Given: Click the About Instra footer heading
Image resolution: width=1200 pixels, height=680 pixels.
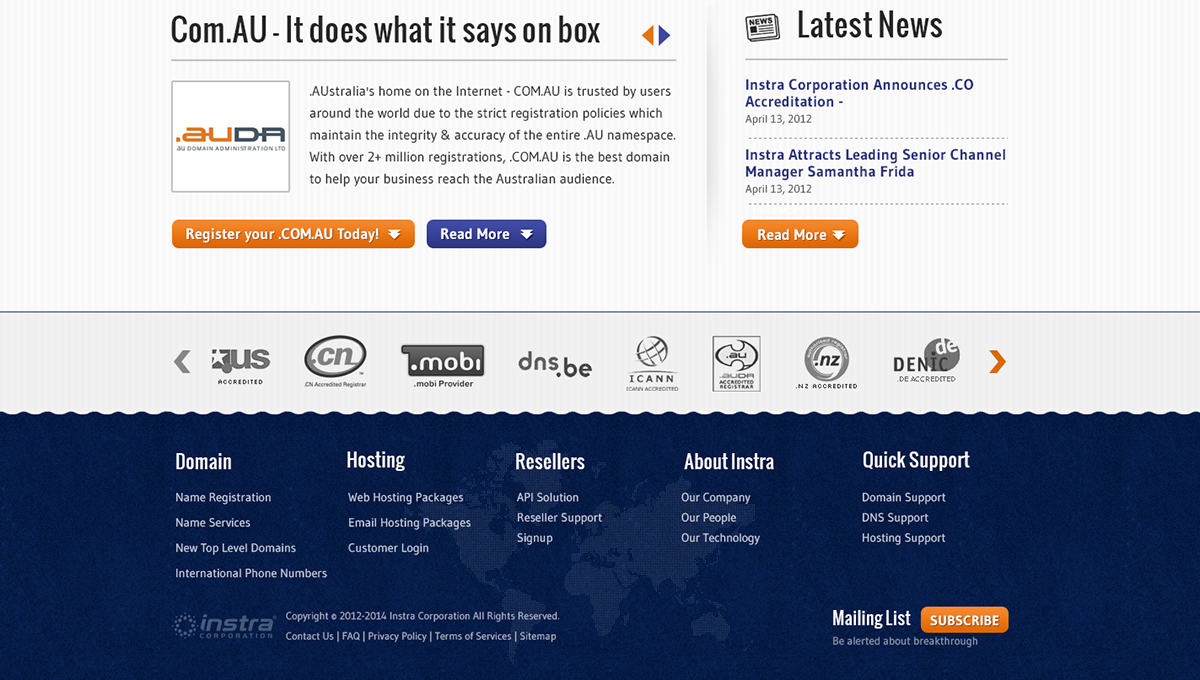Looking at the screenshot, I should (x=729, y=462).
